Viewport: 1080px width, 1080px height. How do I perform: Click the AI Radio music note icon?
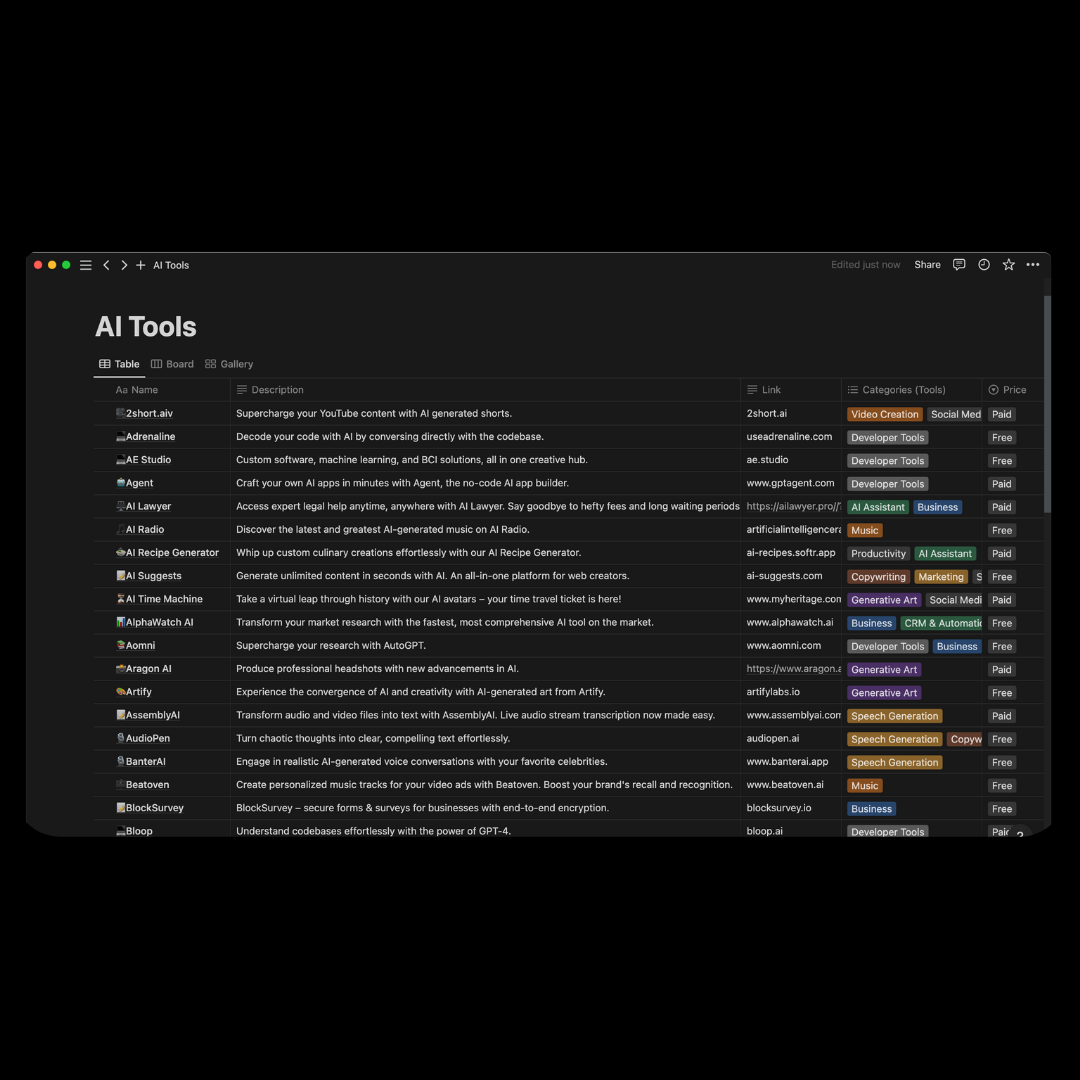121,529
